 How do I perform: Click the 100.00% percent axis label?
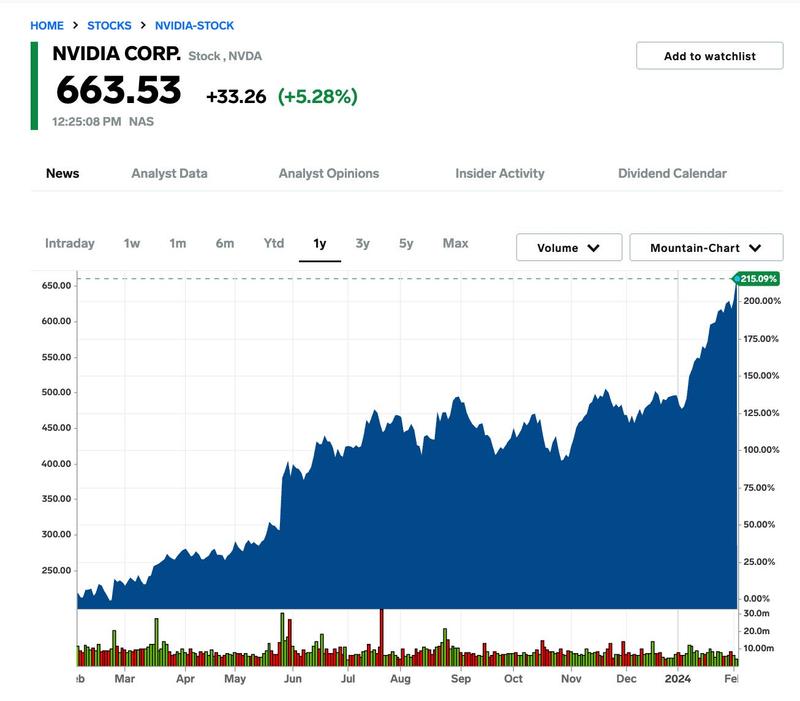click(761, 450)
